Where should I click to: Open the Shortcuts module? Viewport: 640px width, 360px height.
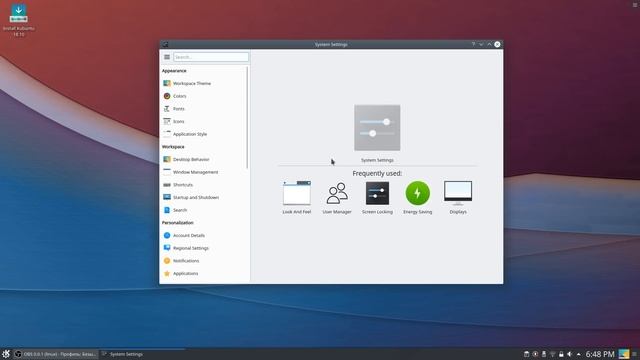click(x=204, y=184)
